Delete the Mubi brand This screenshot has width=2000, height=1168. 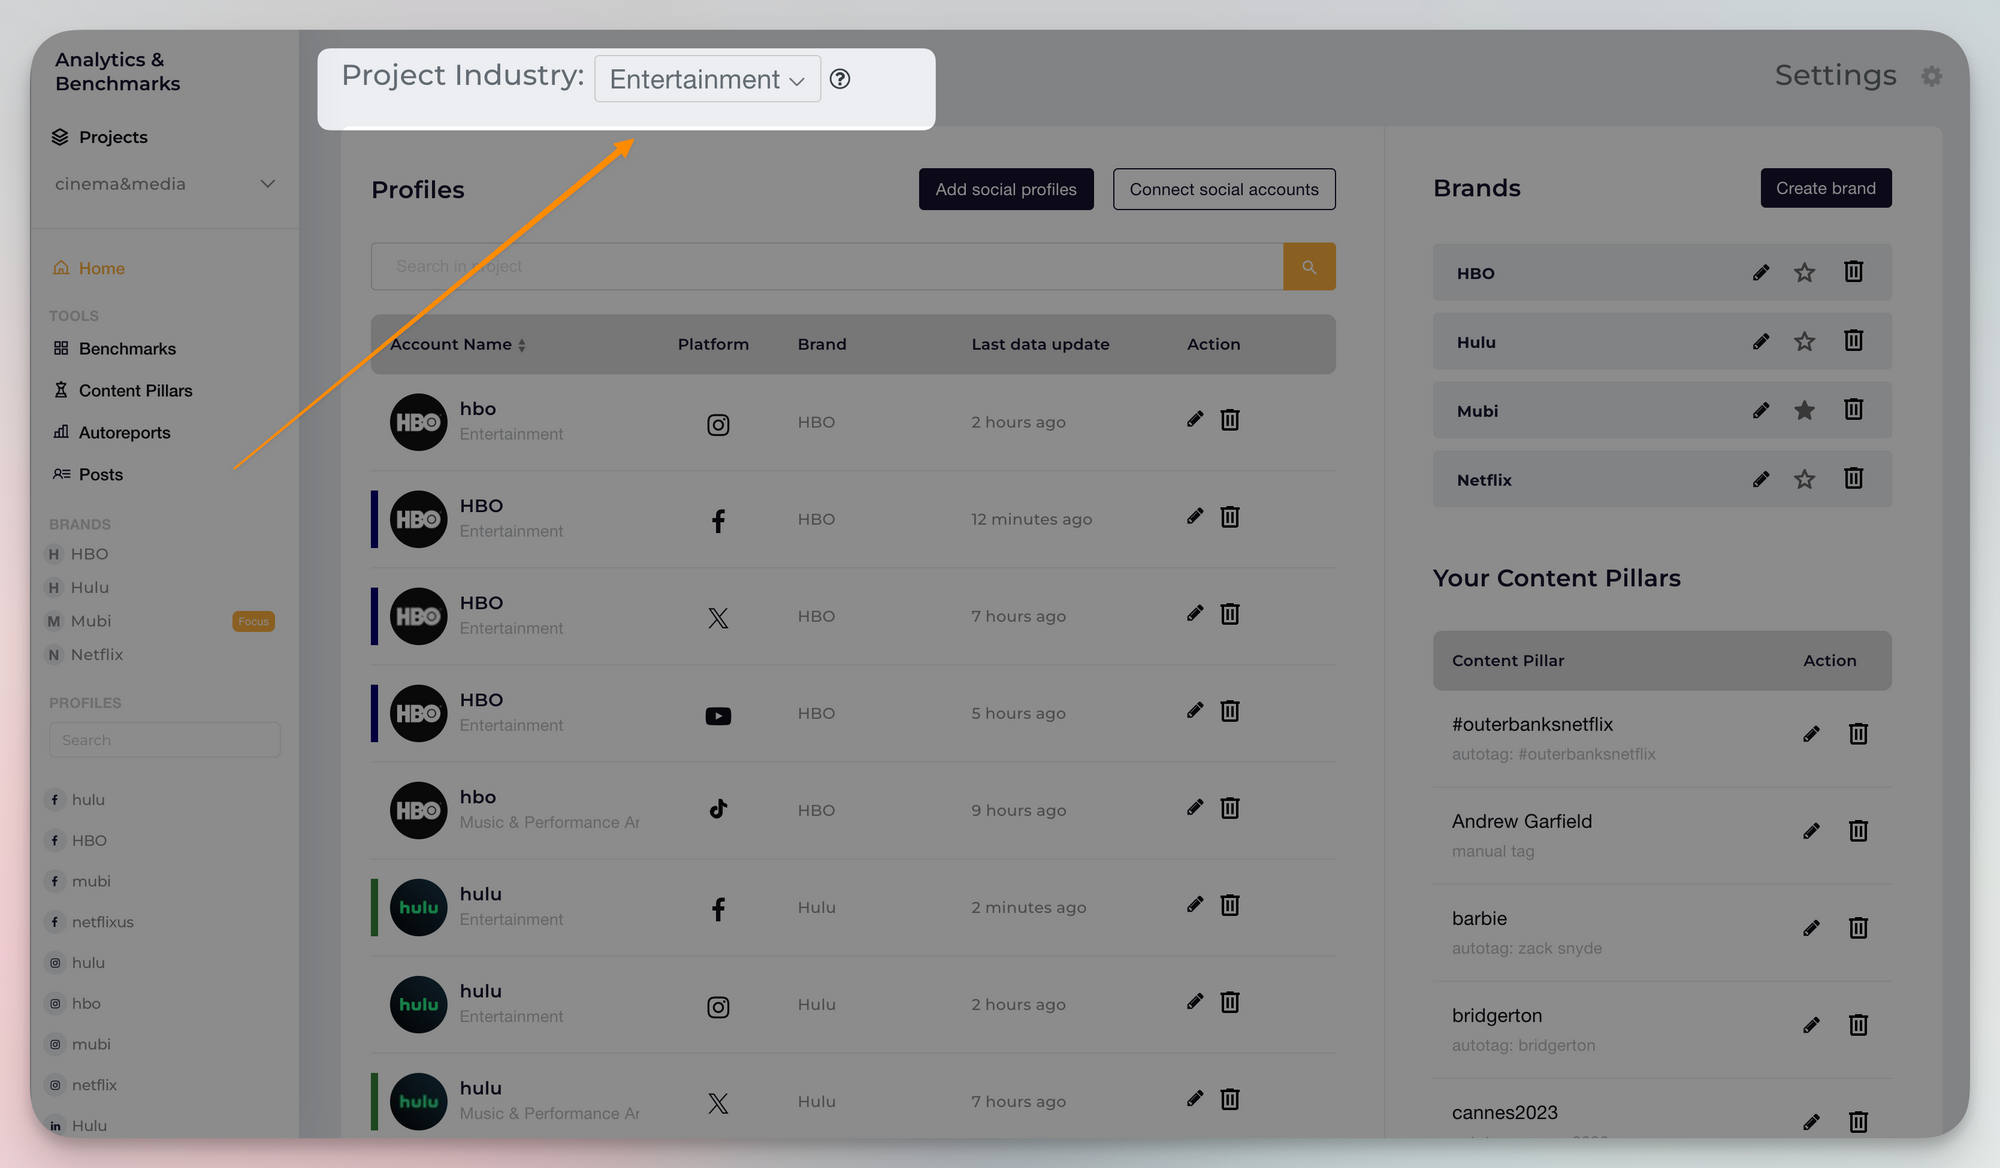click(1853, 410)
